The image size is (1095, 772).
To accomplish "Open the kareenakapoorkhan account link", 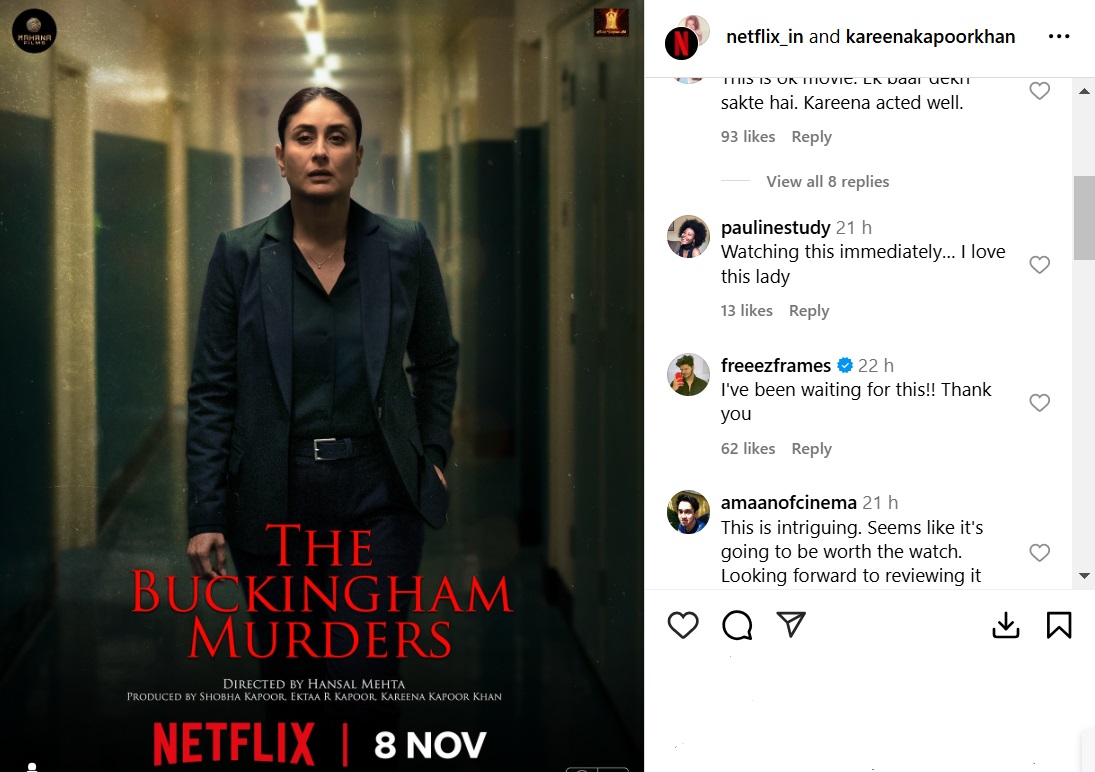I will [x=930, y=36].
